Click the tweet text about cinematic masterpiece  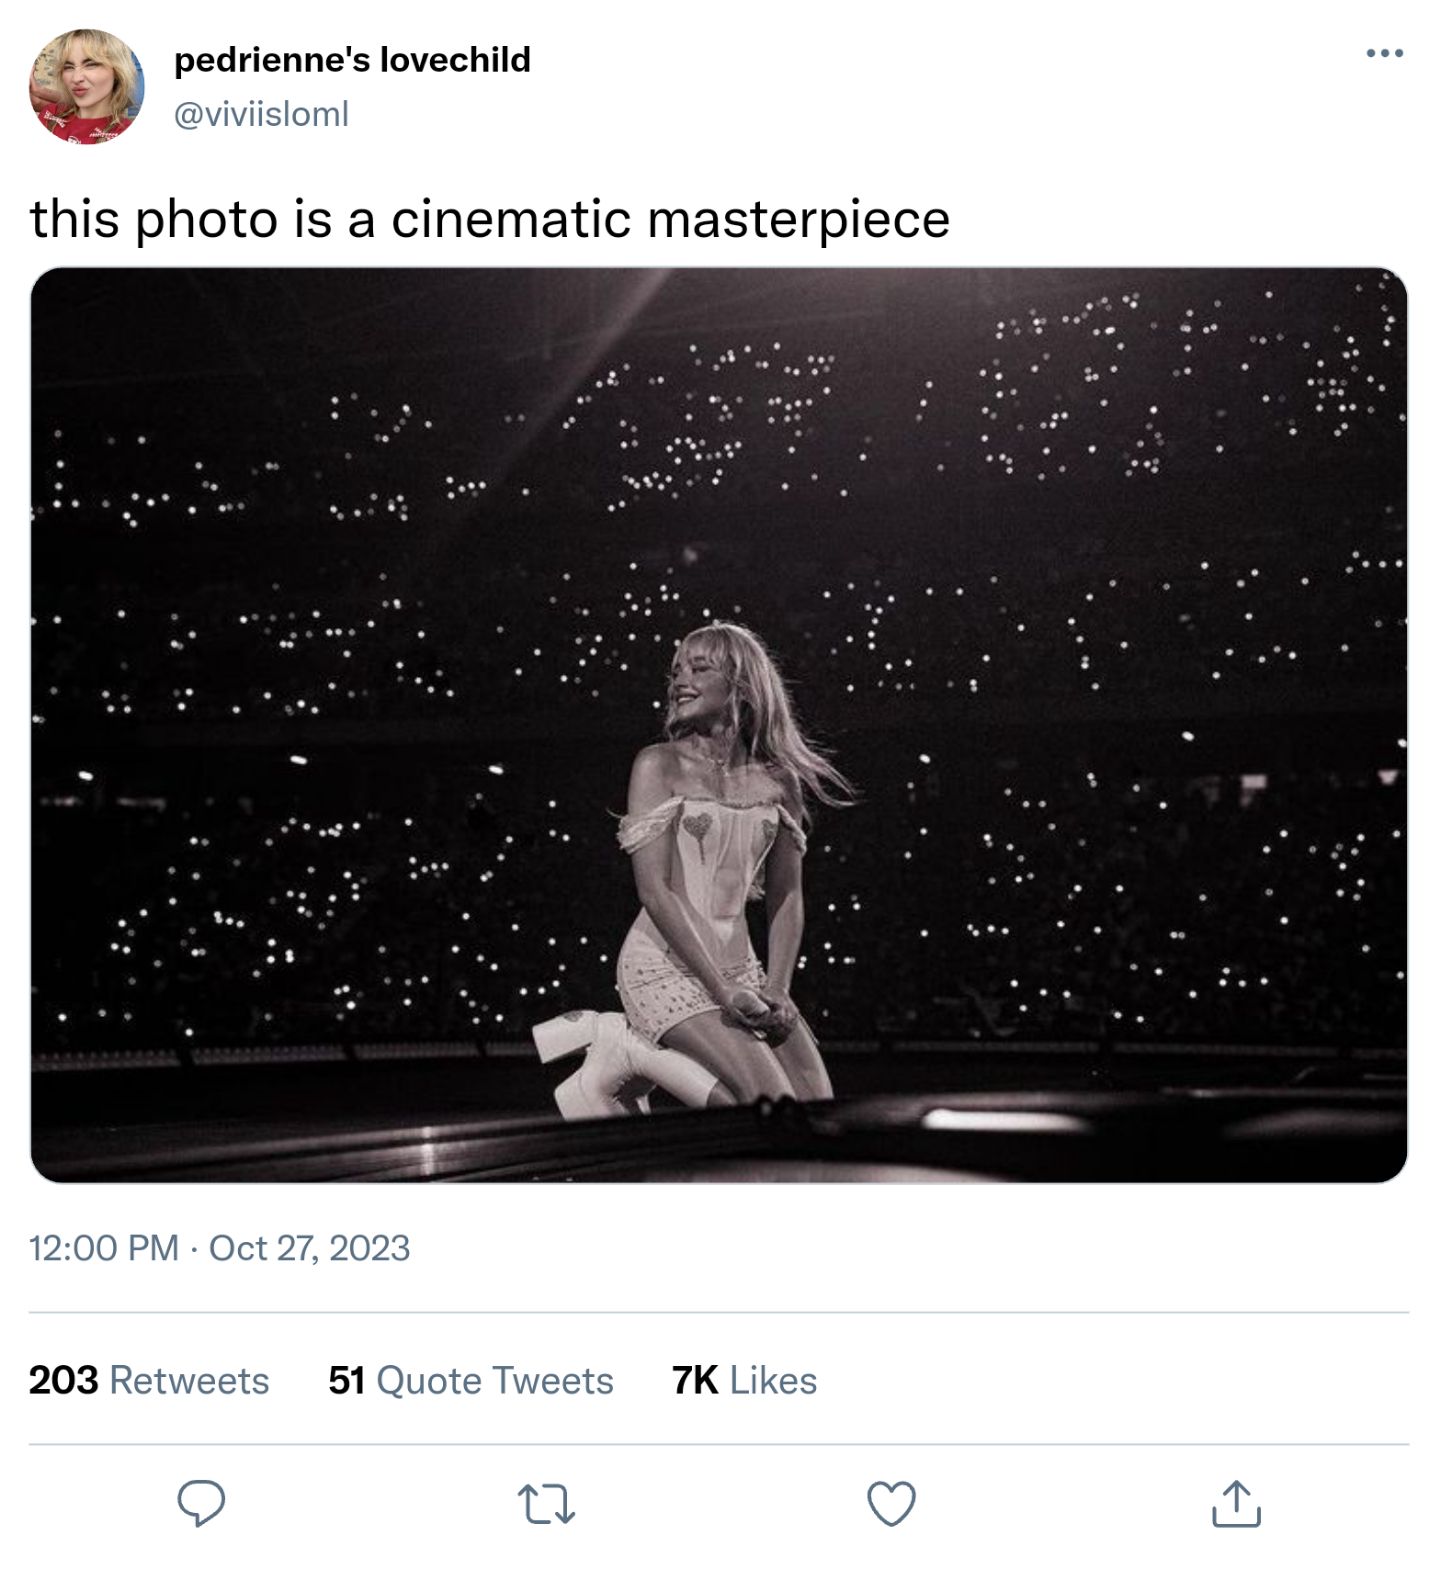coord(490,219)
